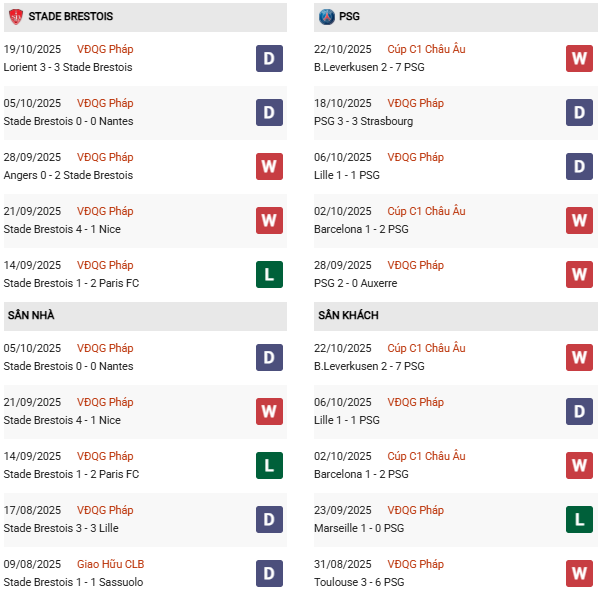Open the Stade Brestois team header
Viewport: 600px width, 596px height.
click(70, 17)
